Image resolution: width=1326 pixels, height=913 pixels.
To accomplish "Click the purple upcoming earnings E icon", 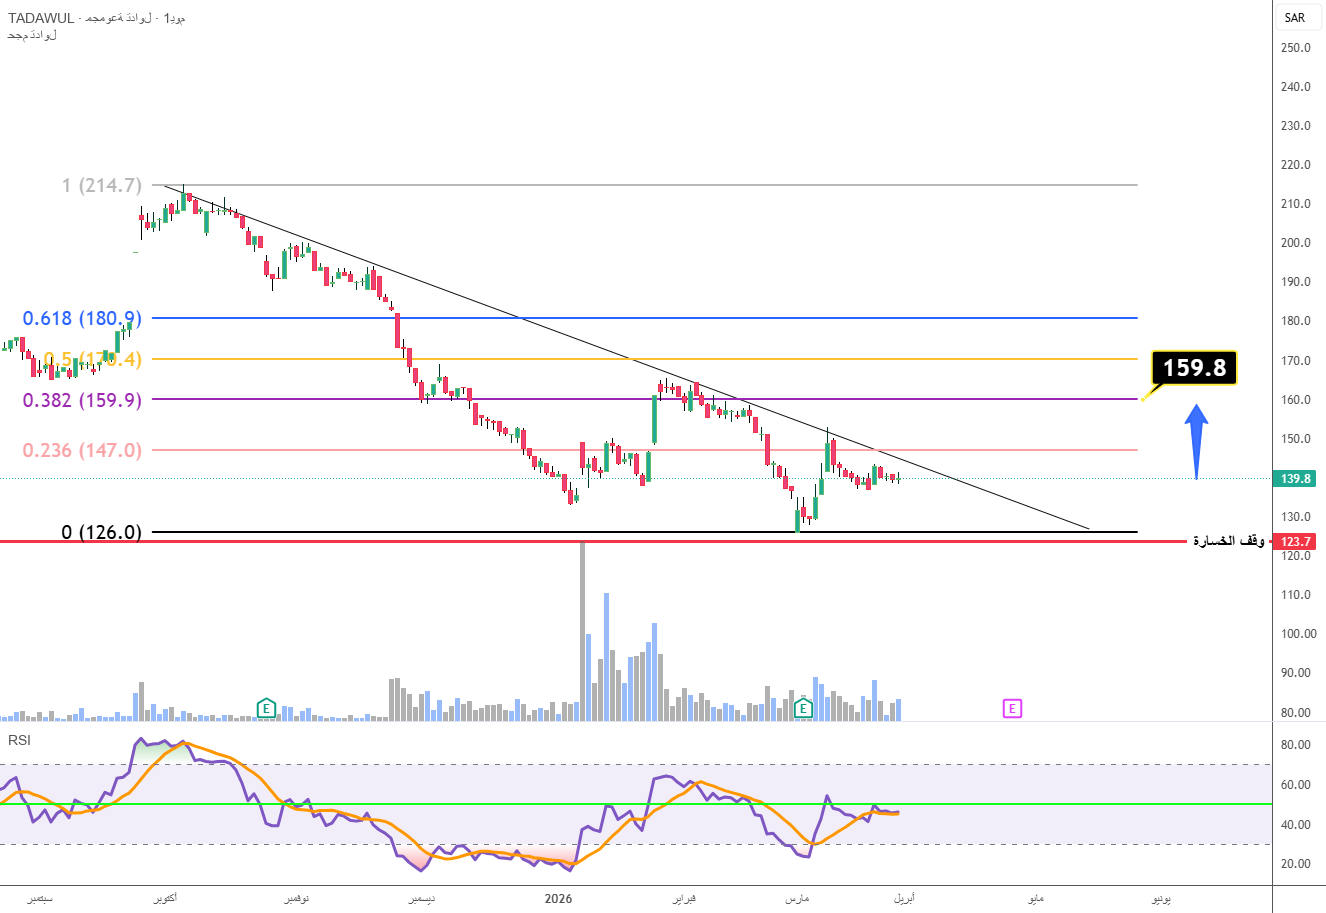I will pos(1012,709).
